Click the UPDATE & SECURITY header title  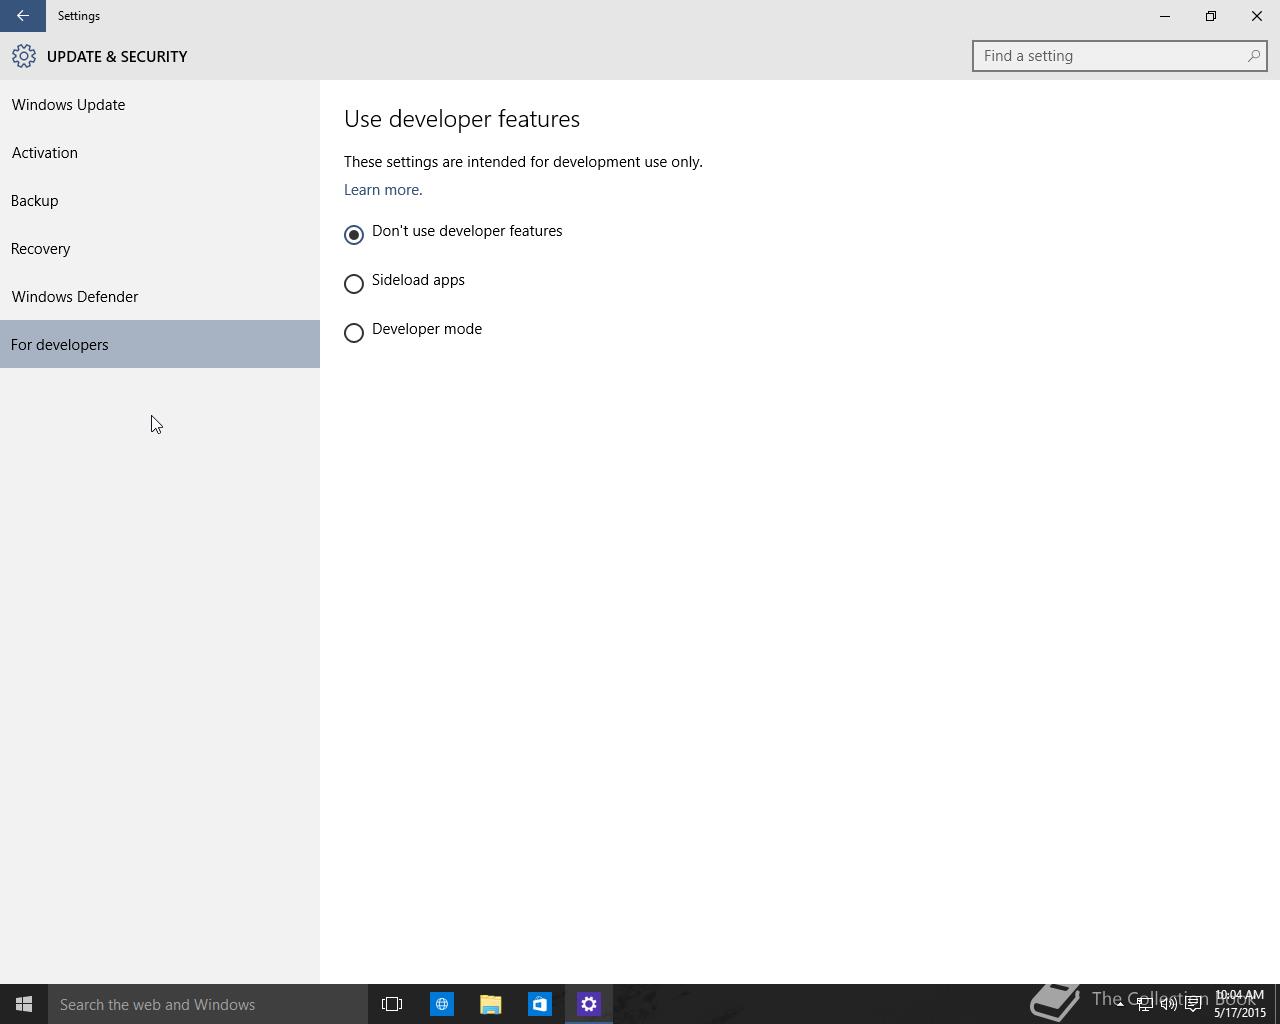point(117,57)
